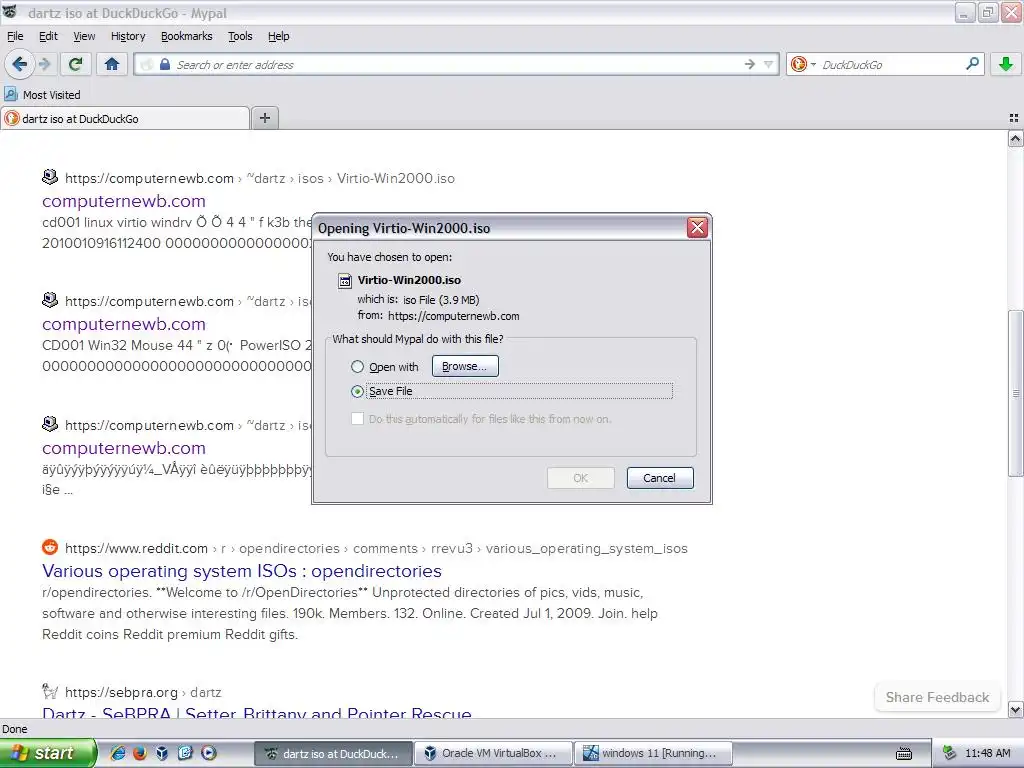Switch to Oracle VM VirtualBox taskbar button

point(493,753)
